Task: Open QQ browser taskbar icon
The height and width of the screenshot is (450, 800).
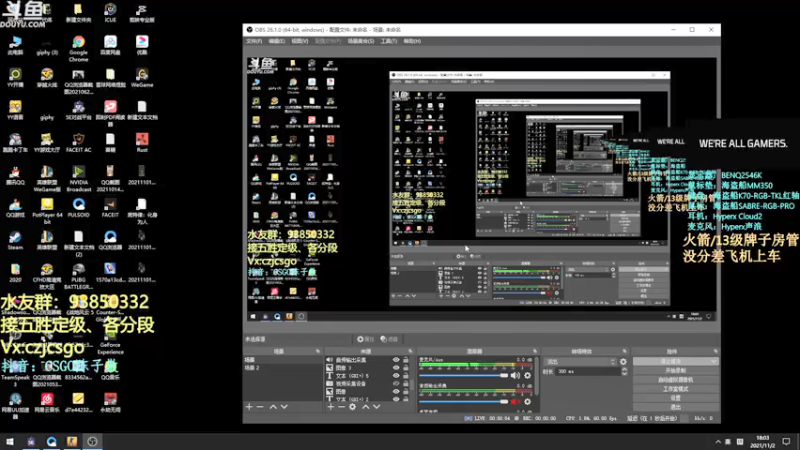Action: pos(51,441)
